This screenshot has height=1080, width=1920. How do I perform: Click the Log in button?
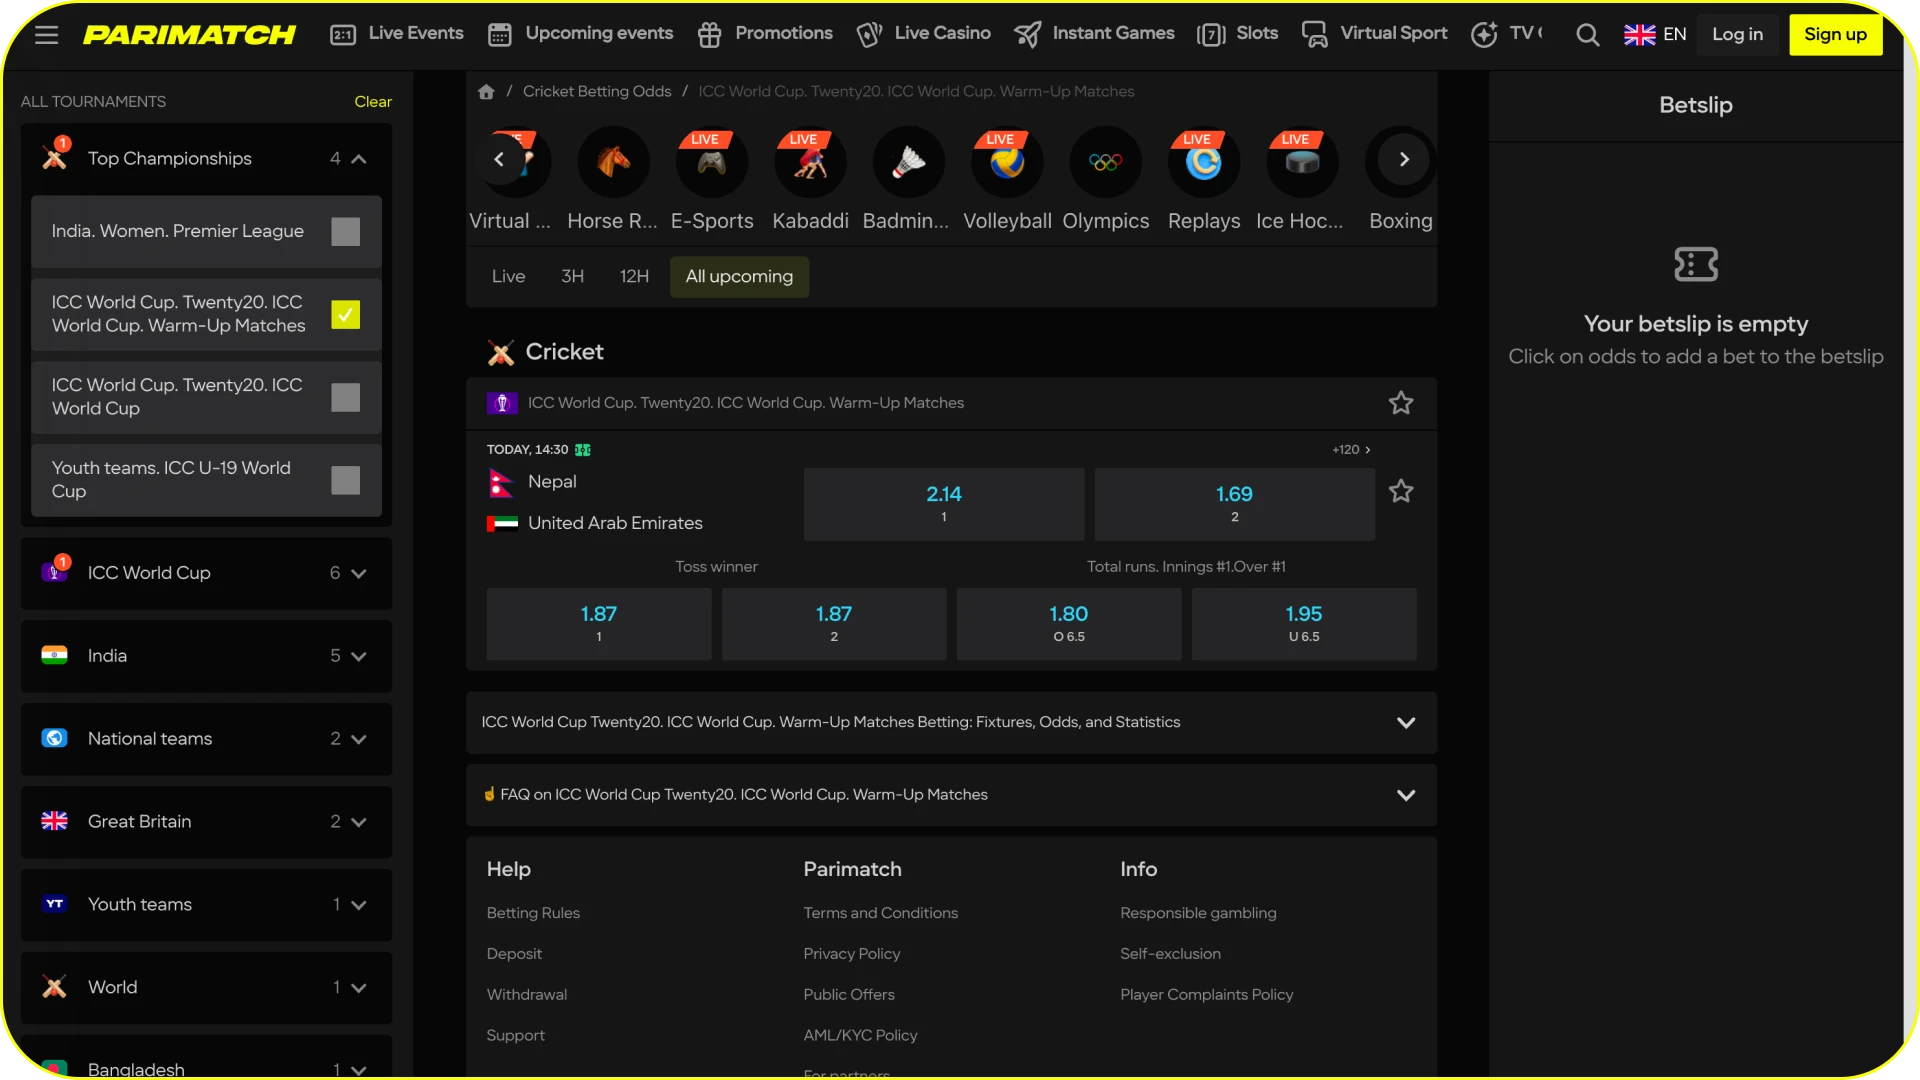(1737, 35)
